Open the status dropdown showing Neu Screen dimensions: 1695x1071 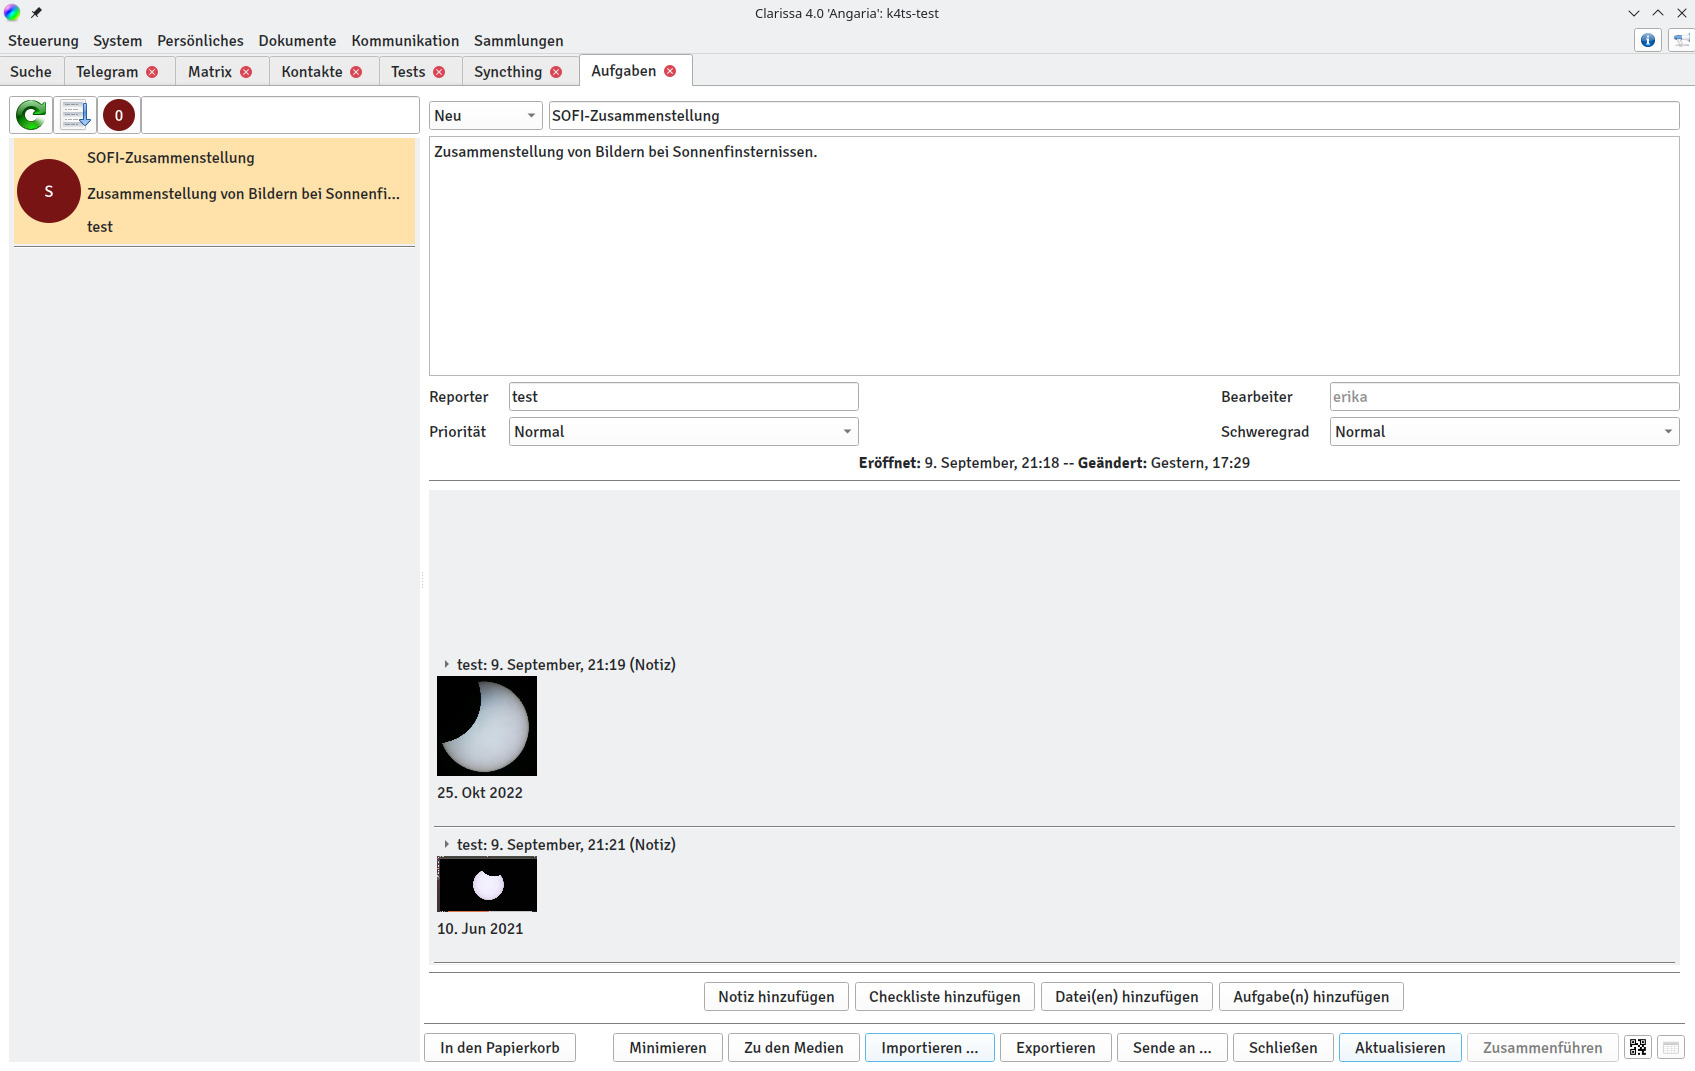tap(485, 115)
